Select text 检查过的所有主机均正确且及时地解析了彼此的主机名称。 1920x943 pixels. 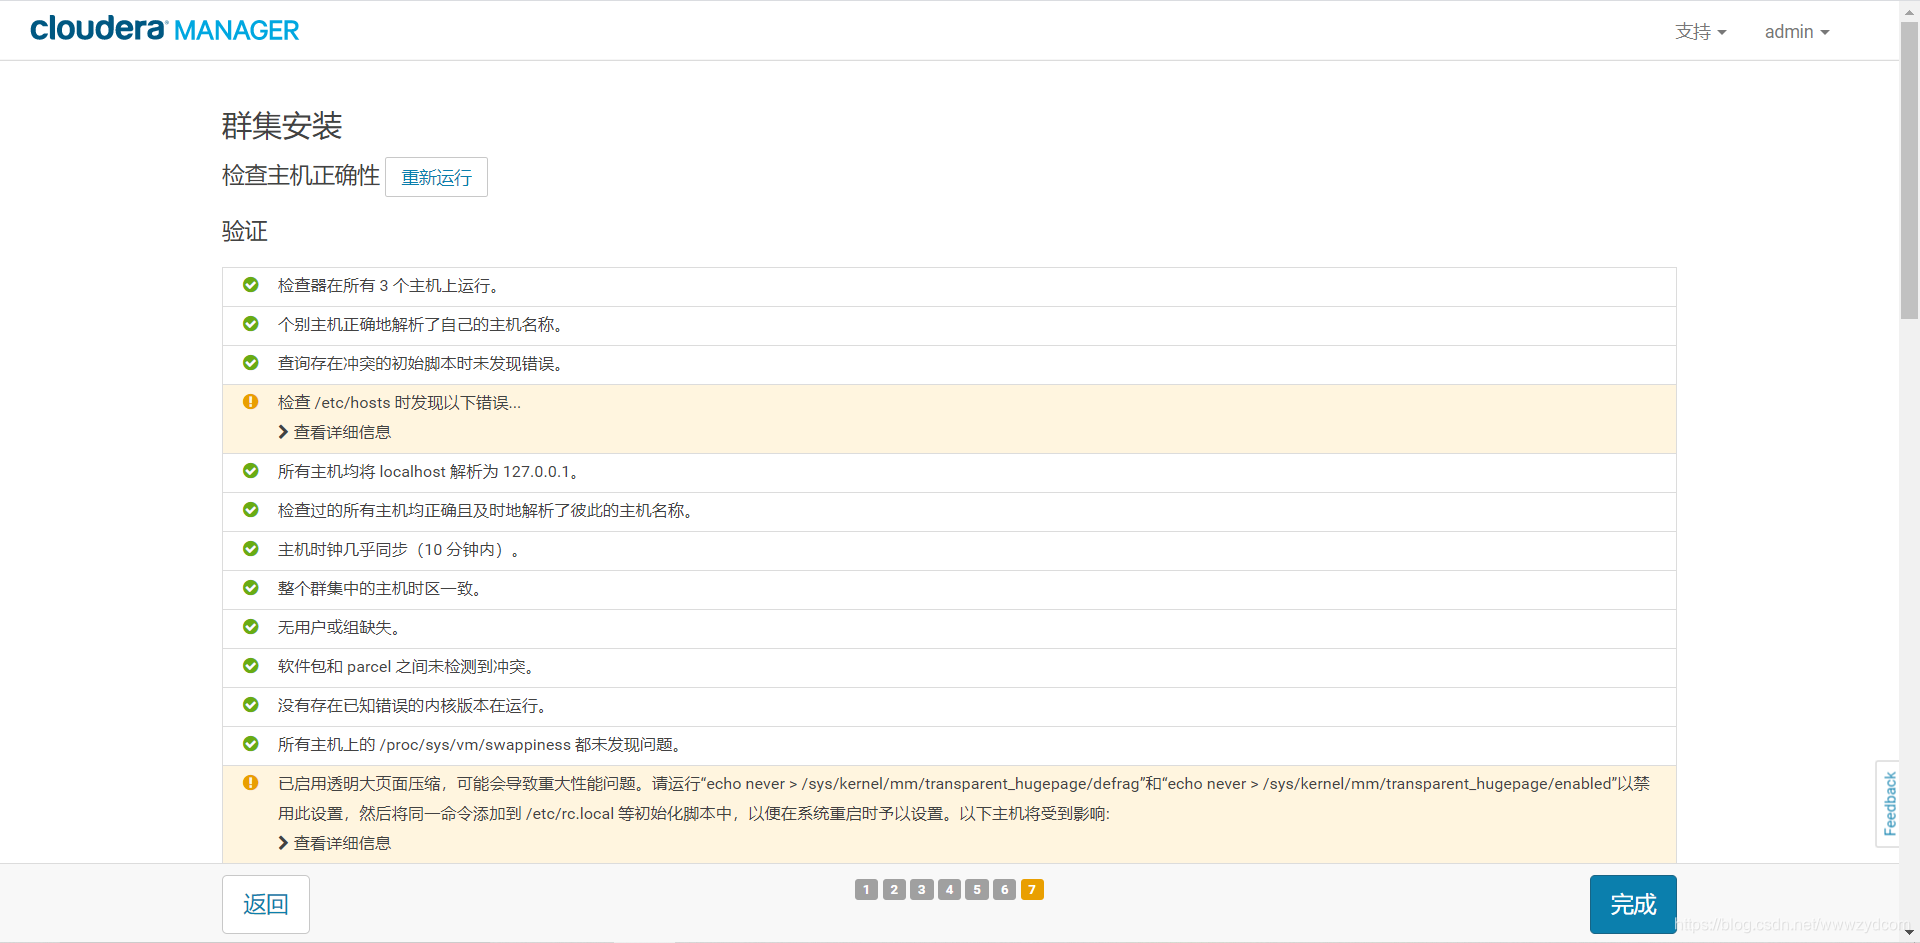pos(487,511)
